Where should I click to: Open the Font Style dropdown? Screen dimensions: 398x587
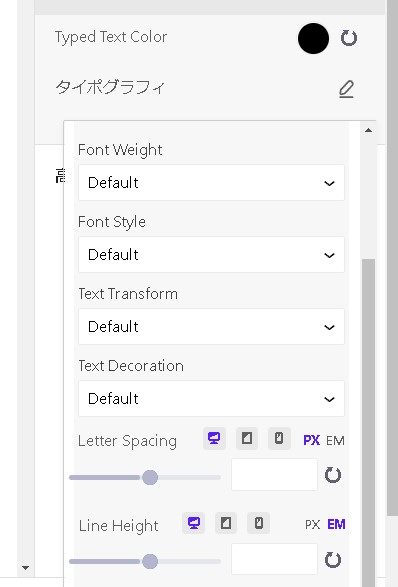[x=211, y=255]
